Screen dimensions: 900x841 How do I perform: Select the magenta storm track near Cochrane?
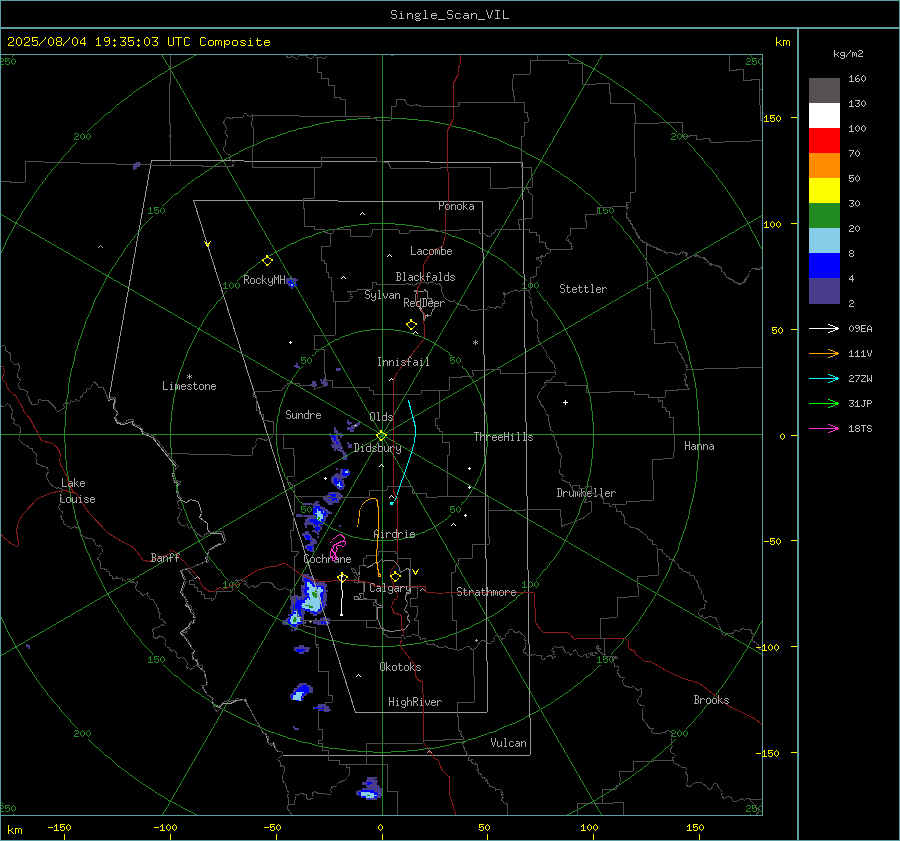(338, 546)
